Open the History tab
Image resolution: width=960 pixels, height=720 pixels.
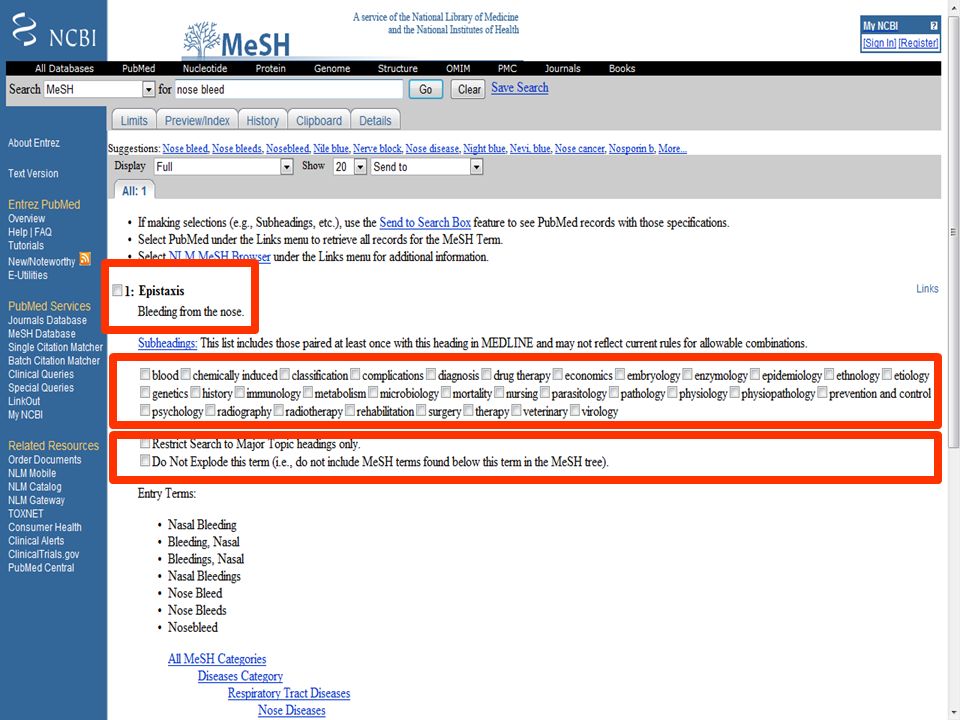pyautogui.click(x=263, y=121)
